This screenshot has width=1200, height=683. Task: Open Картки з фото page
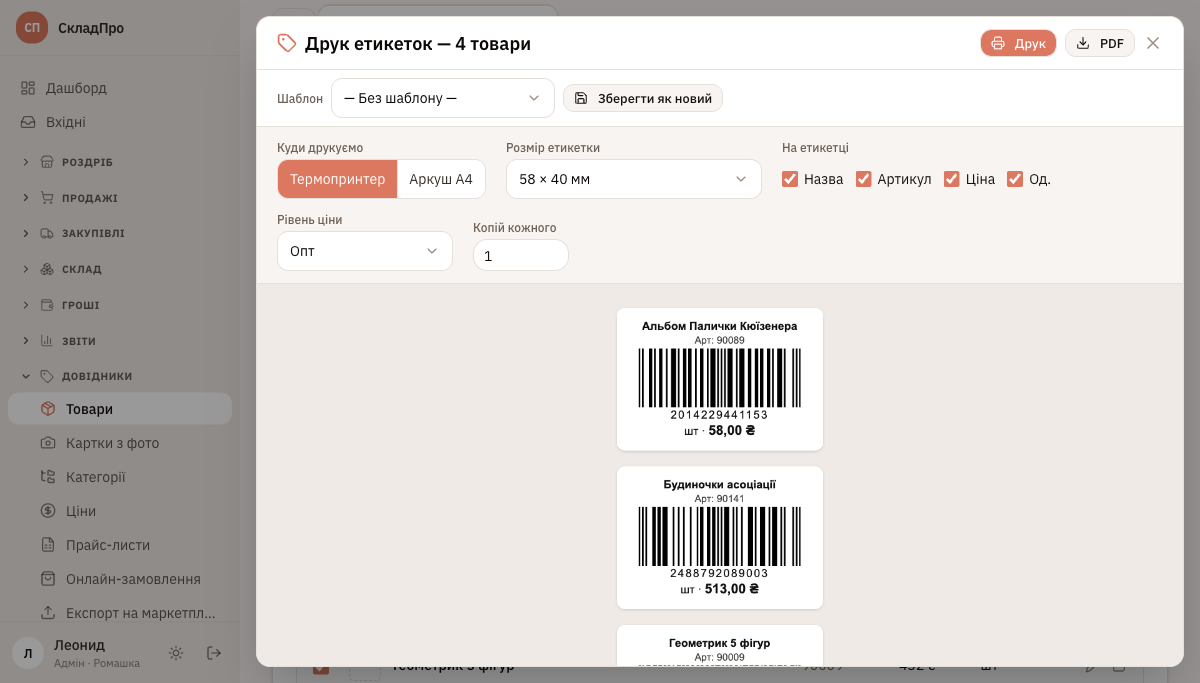pyautogui.click(x=120, y=443)
